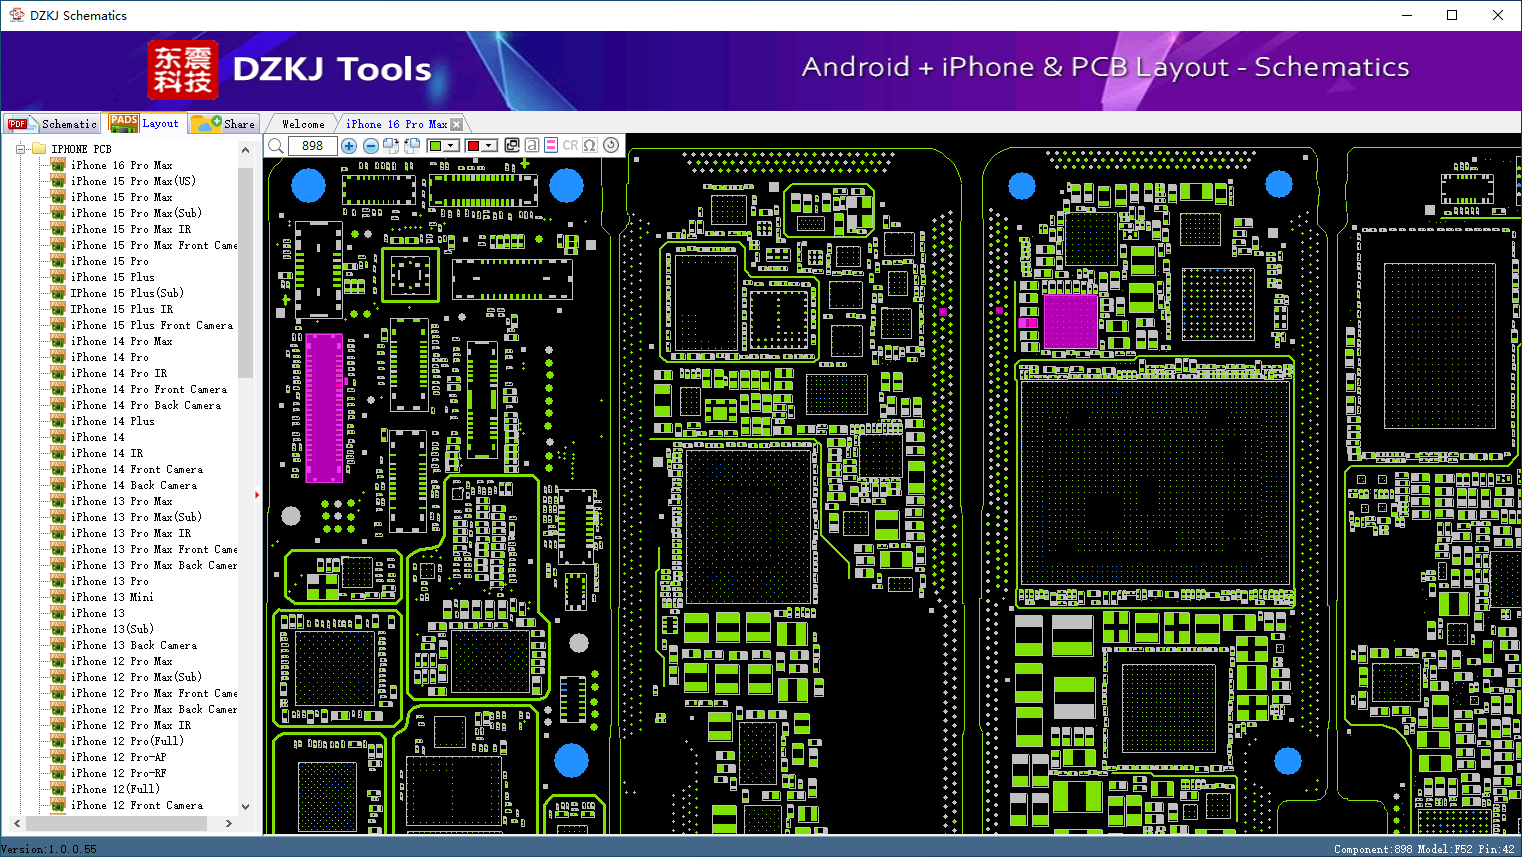Click the tree horizontal scroll-right arrow
Viewport: 1522px width, 857px height.
point(229,824)
